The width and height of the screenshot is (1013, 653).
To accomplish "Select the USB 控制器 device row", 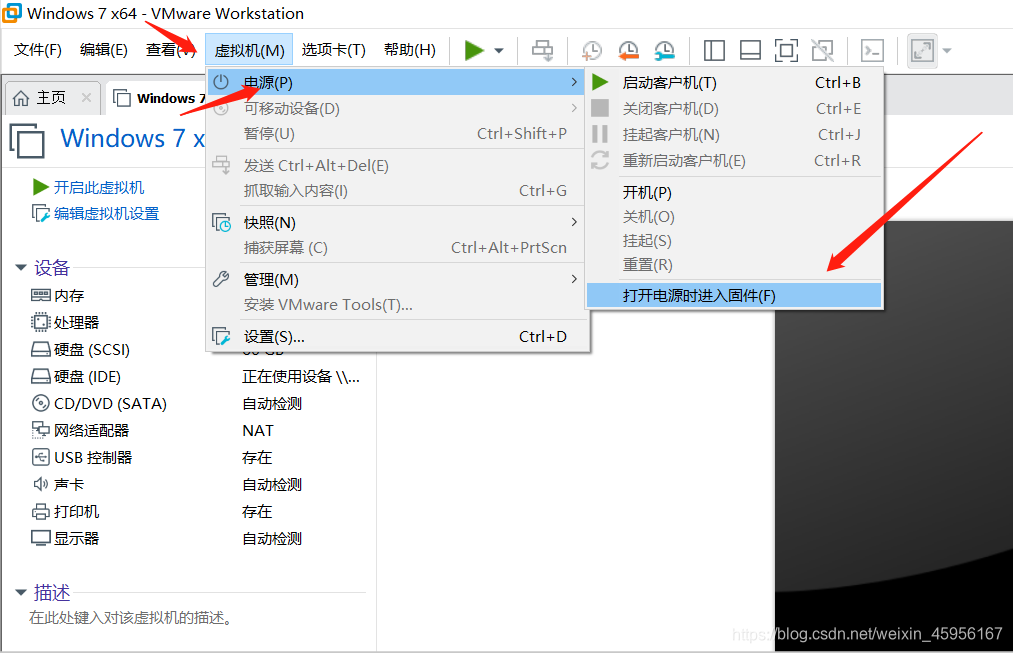I will click(81, 457).
